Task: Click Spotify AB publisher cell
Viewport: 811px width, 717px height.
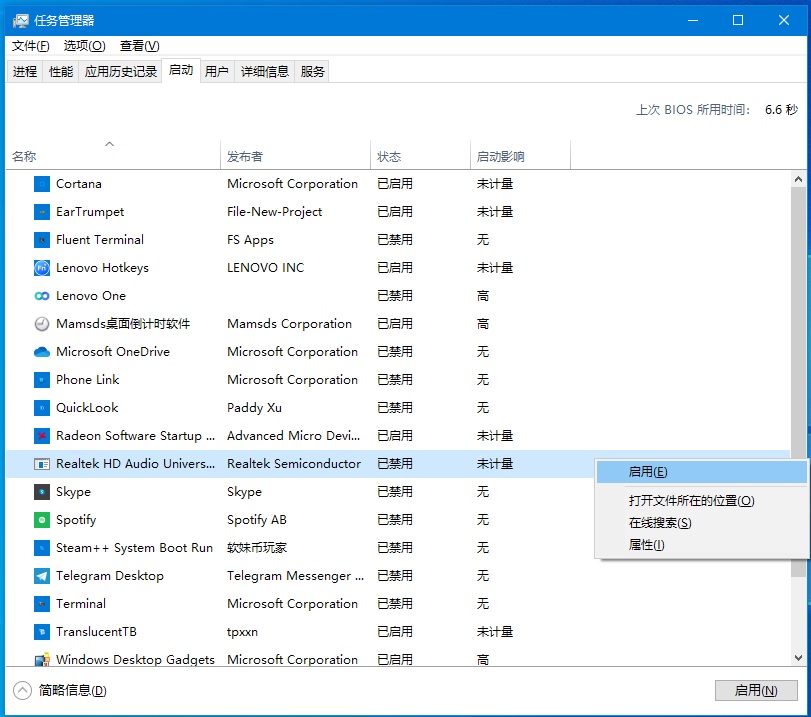Action: coord(257,520)
